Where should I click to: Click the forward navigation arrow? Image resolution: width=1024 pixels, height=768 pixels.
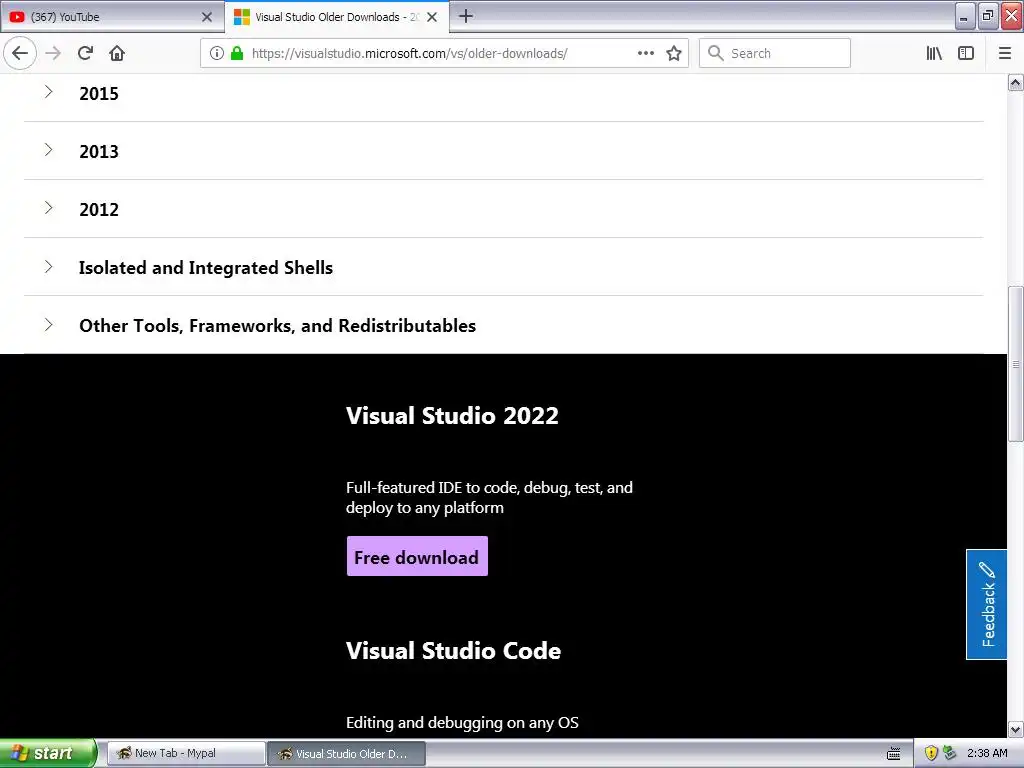tap(53, 53)
